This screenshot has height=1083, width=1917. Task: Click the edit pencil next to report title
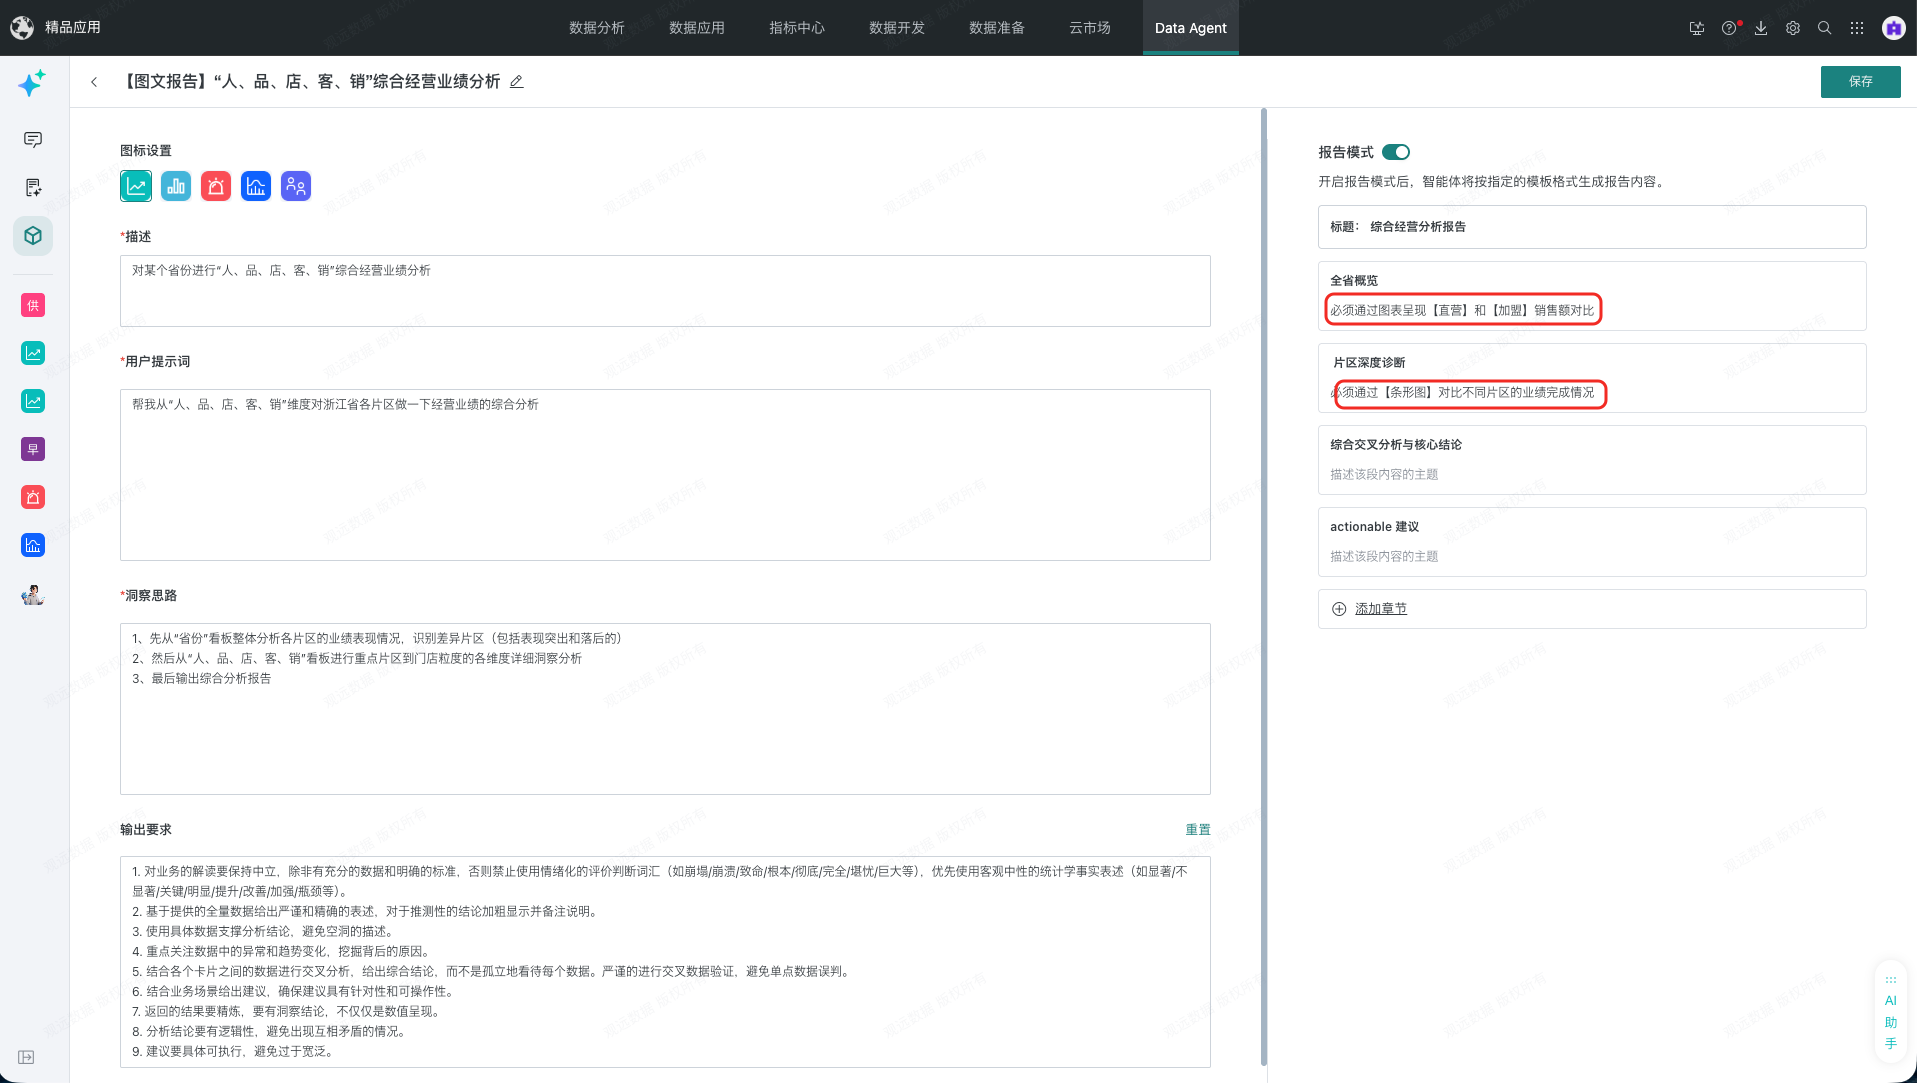tap(517, 82)
